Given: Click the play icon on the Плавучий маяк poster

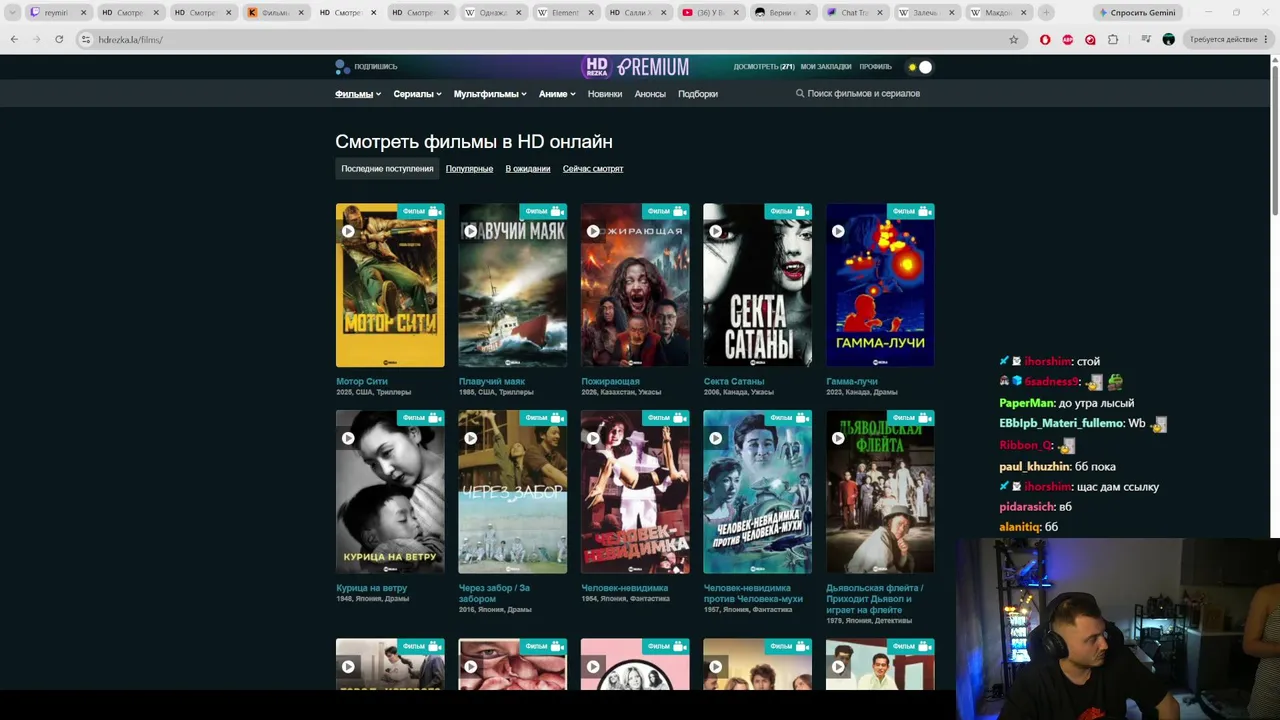Looking at the screenshot, I should 470,231.
